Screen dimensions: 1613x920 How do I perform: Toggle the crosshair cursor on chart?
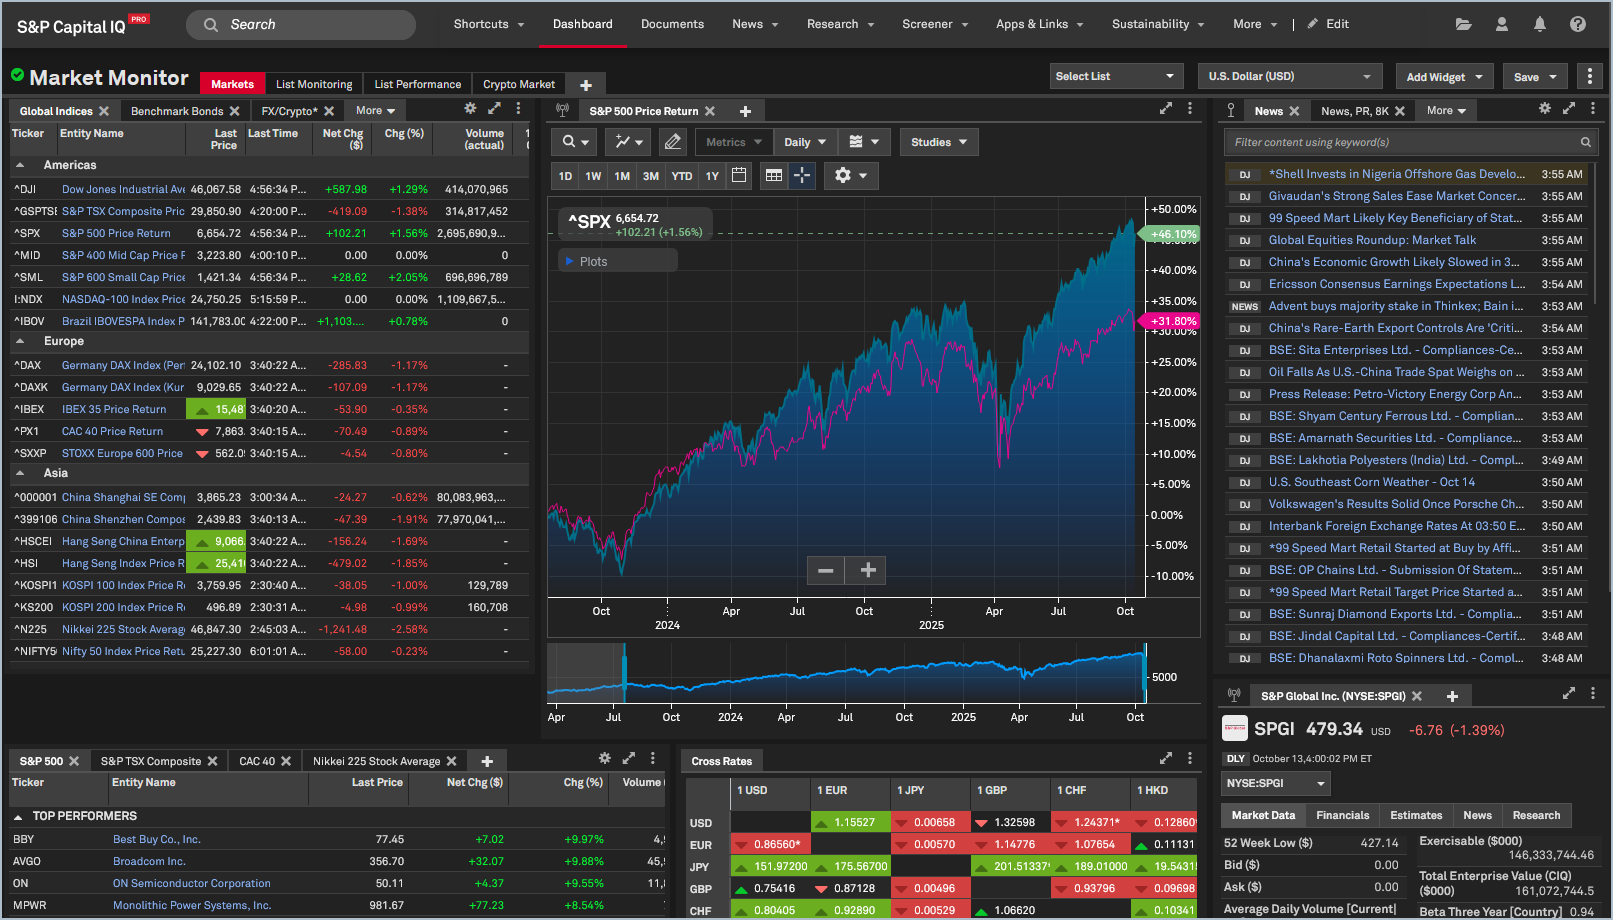tap(802, 176)
